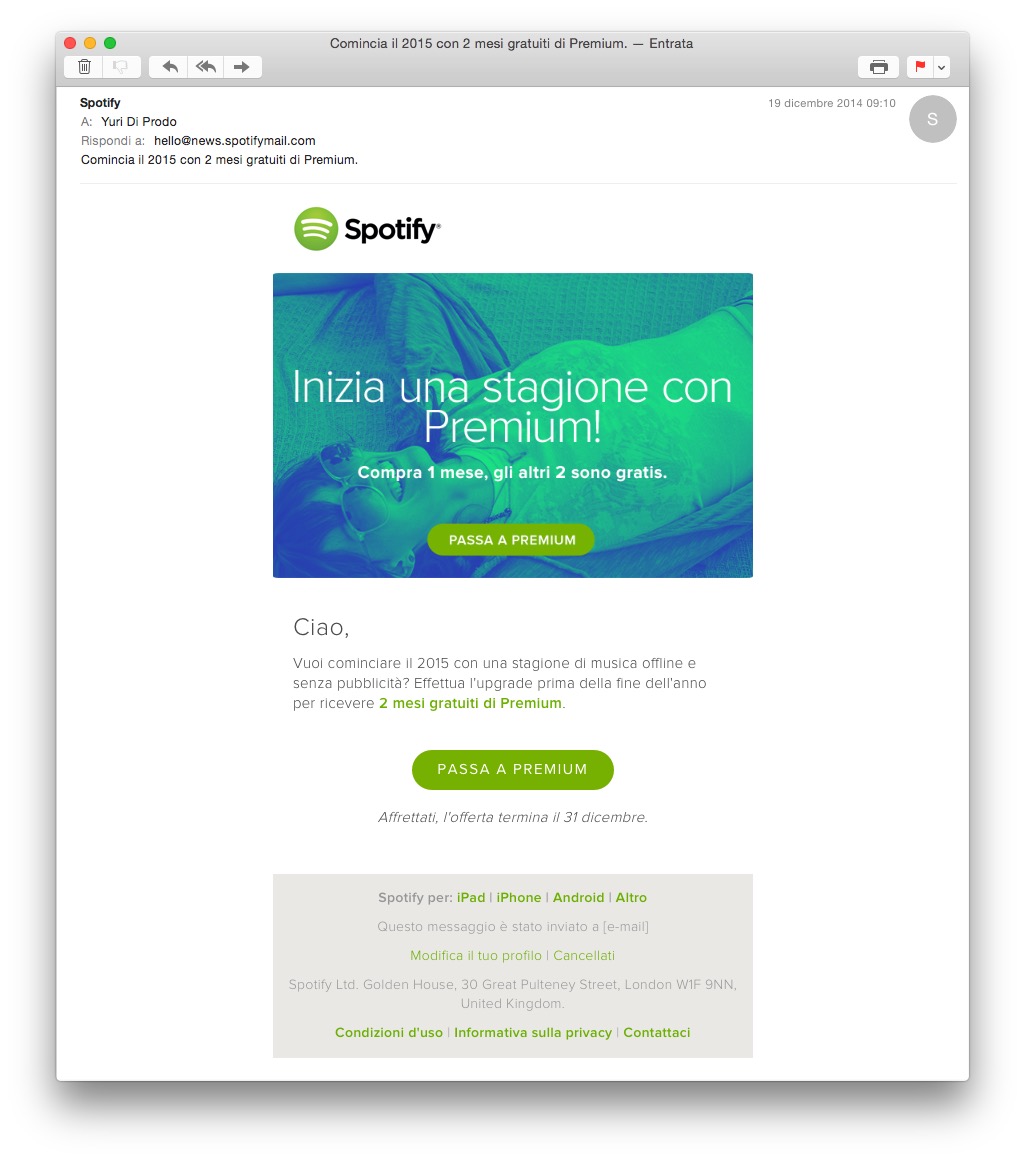Click the reply arrow icon
The height and width of the screenshot is (1161, 1025).
point(169,67)
